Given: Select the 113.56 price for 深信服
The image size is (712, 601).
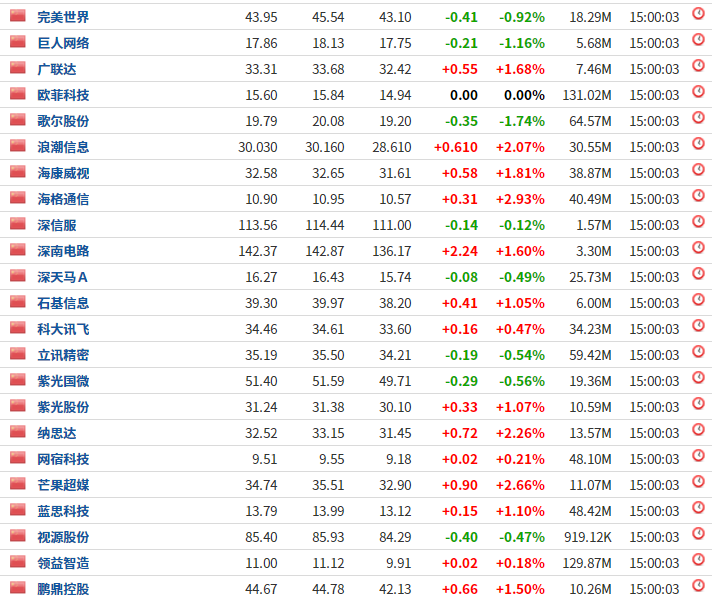Looking at the screenshot, I should 258,225.
